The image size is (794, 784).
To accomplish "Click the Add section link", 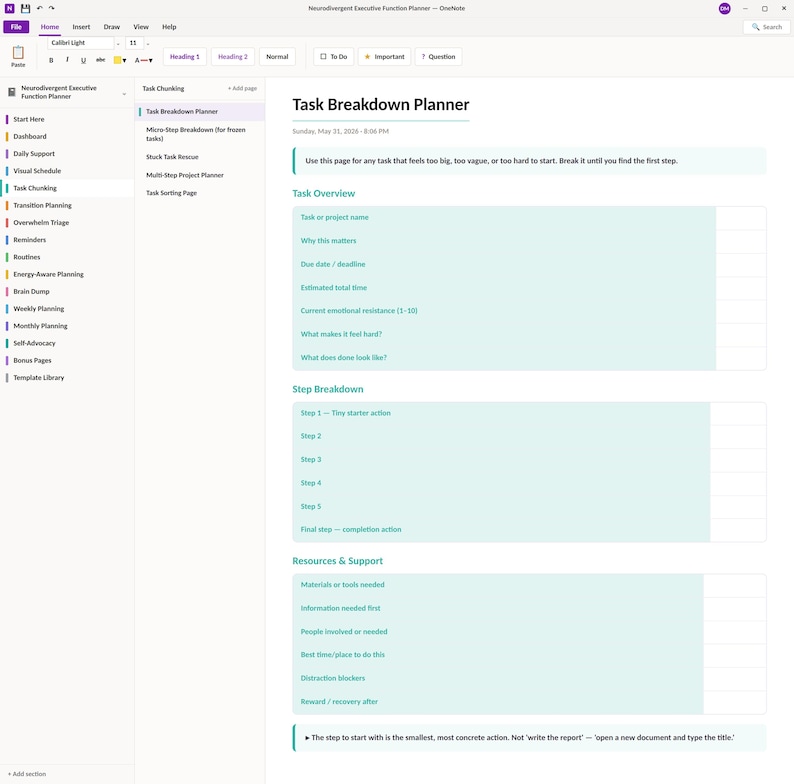I will [x=27, y=774].
